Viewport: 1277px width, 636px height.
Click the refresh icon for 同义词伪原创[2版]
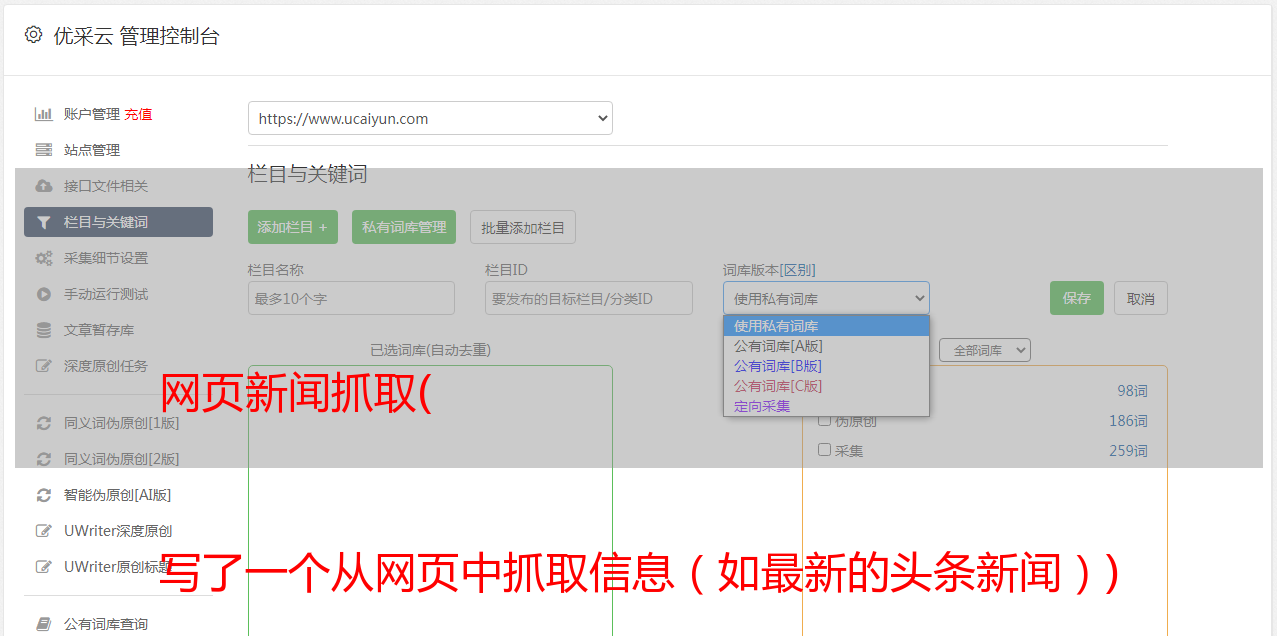[x=44, y=459]
